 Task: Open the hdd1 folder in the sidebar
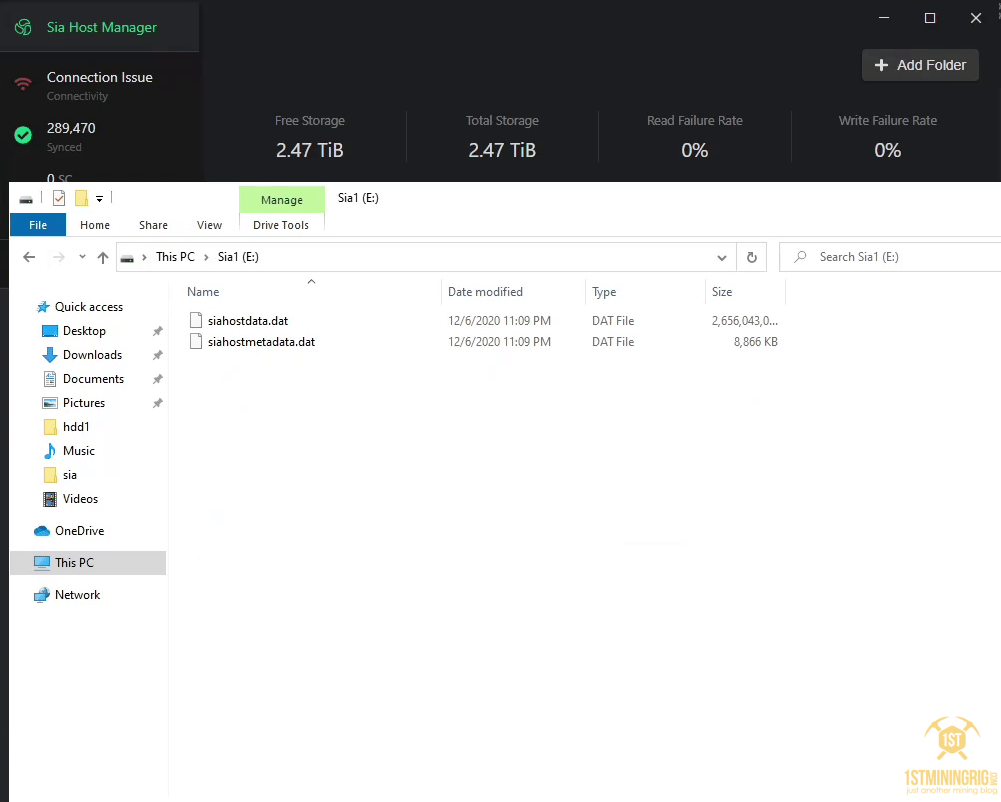76,427
